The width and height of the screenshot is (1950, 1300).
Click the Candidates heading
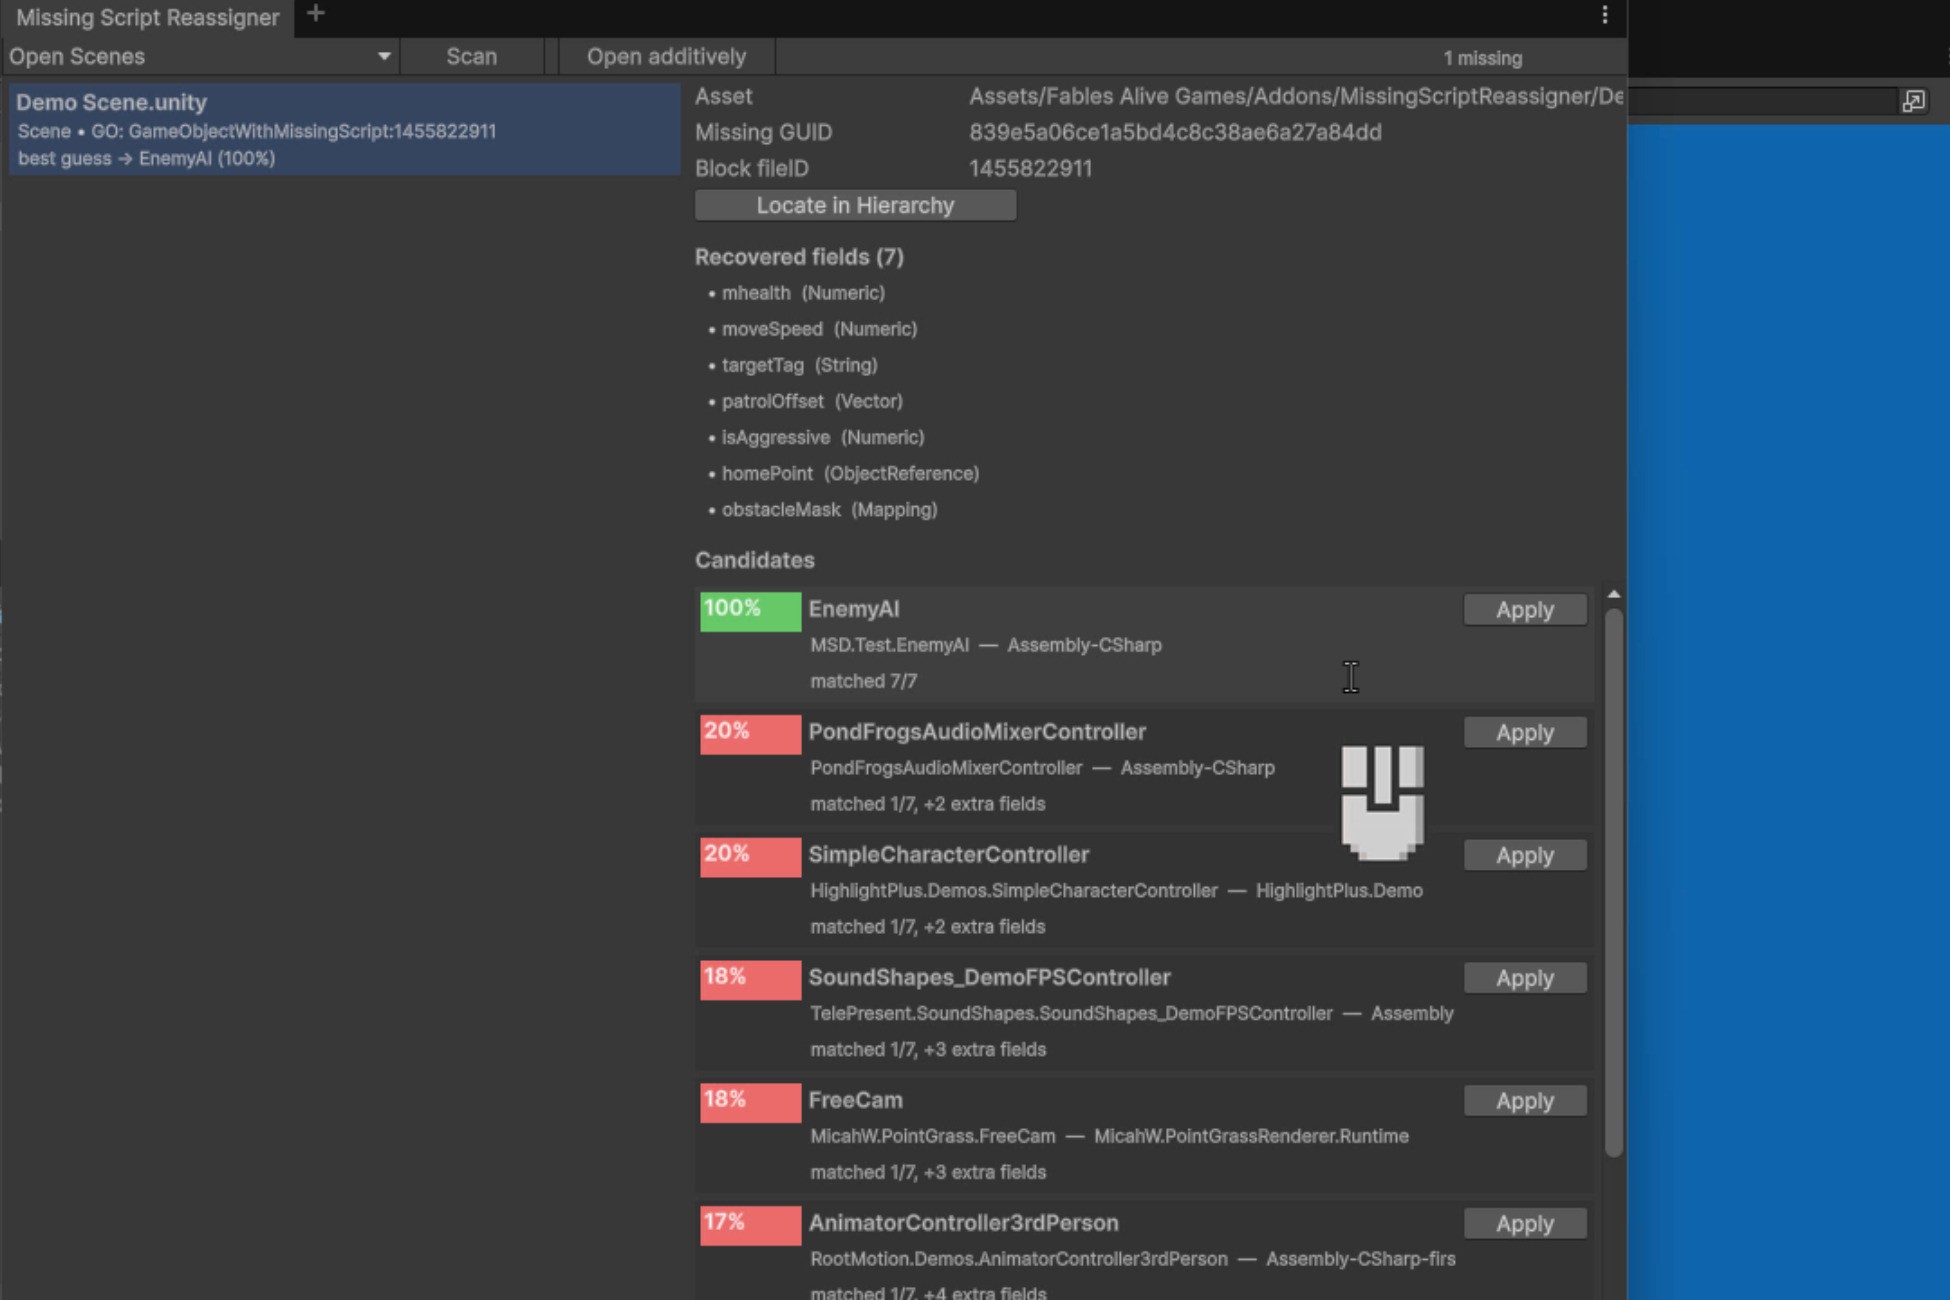click(754, 560)
